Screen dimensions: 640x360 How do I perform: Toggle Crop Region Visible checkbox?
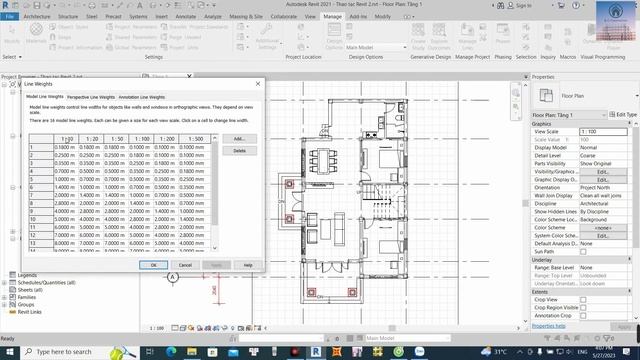click(583, 308)
